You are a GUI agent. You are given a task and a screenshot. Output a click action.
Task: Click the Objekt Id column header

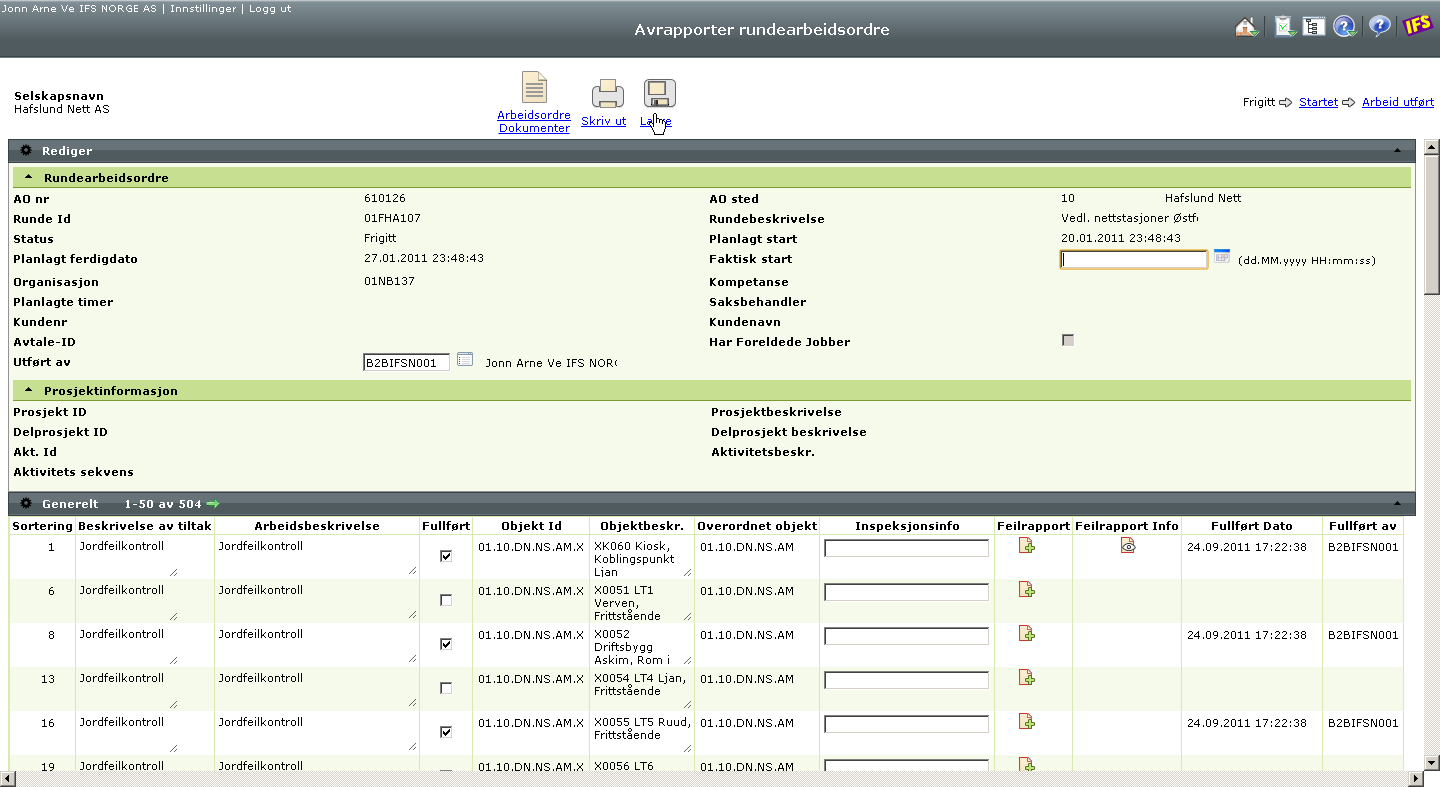point(531,526)
